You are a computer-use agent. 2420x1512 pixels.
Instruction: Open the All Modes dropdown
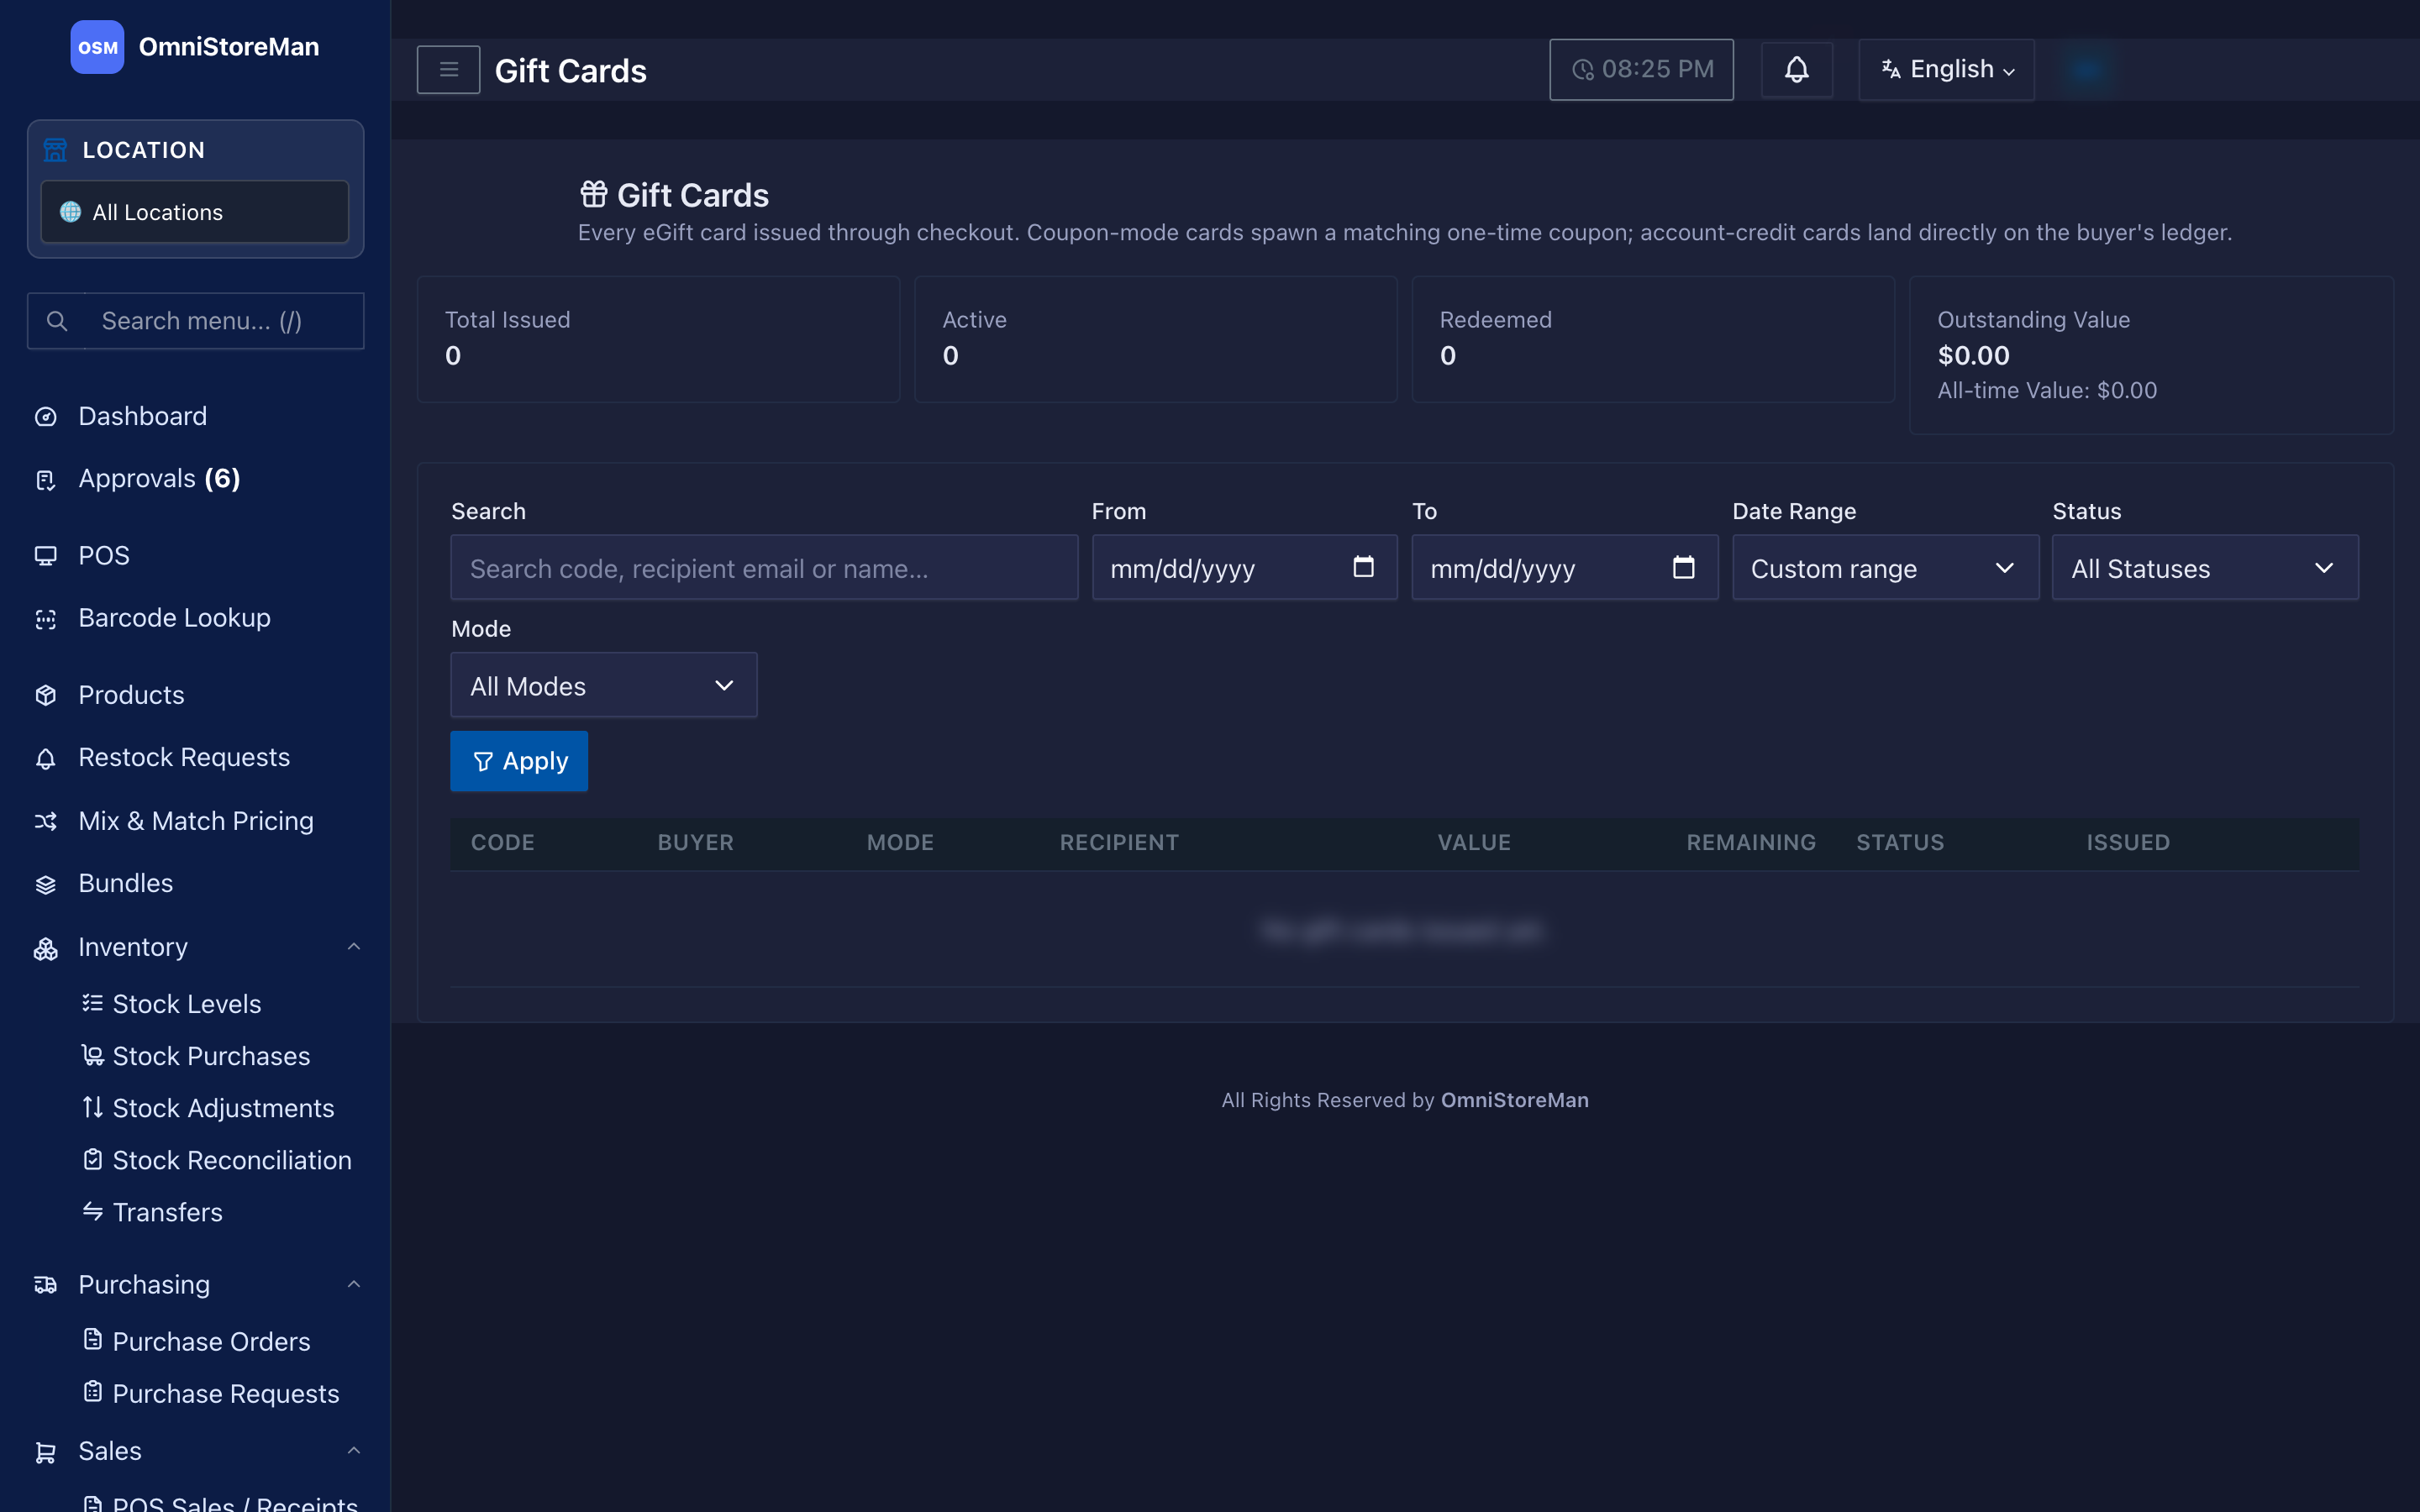(604, 685)
